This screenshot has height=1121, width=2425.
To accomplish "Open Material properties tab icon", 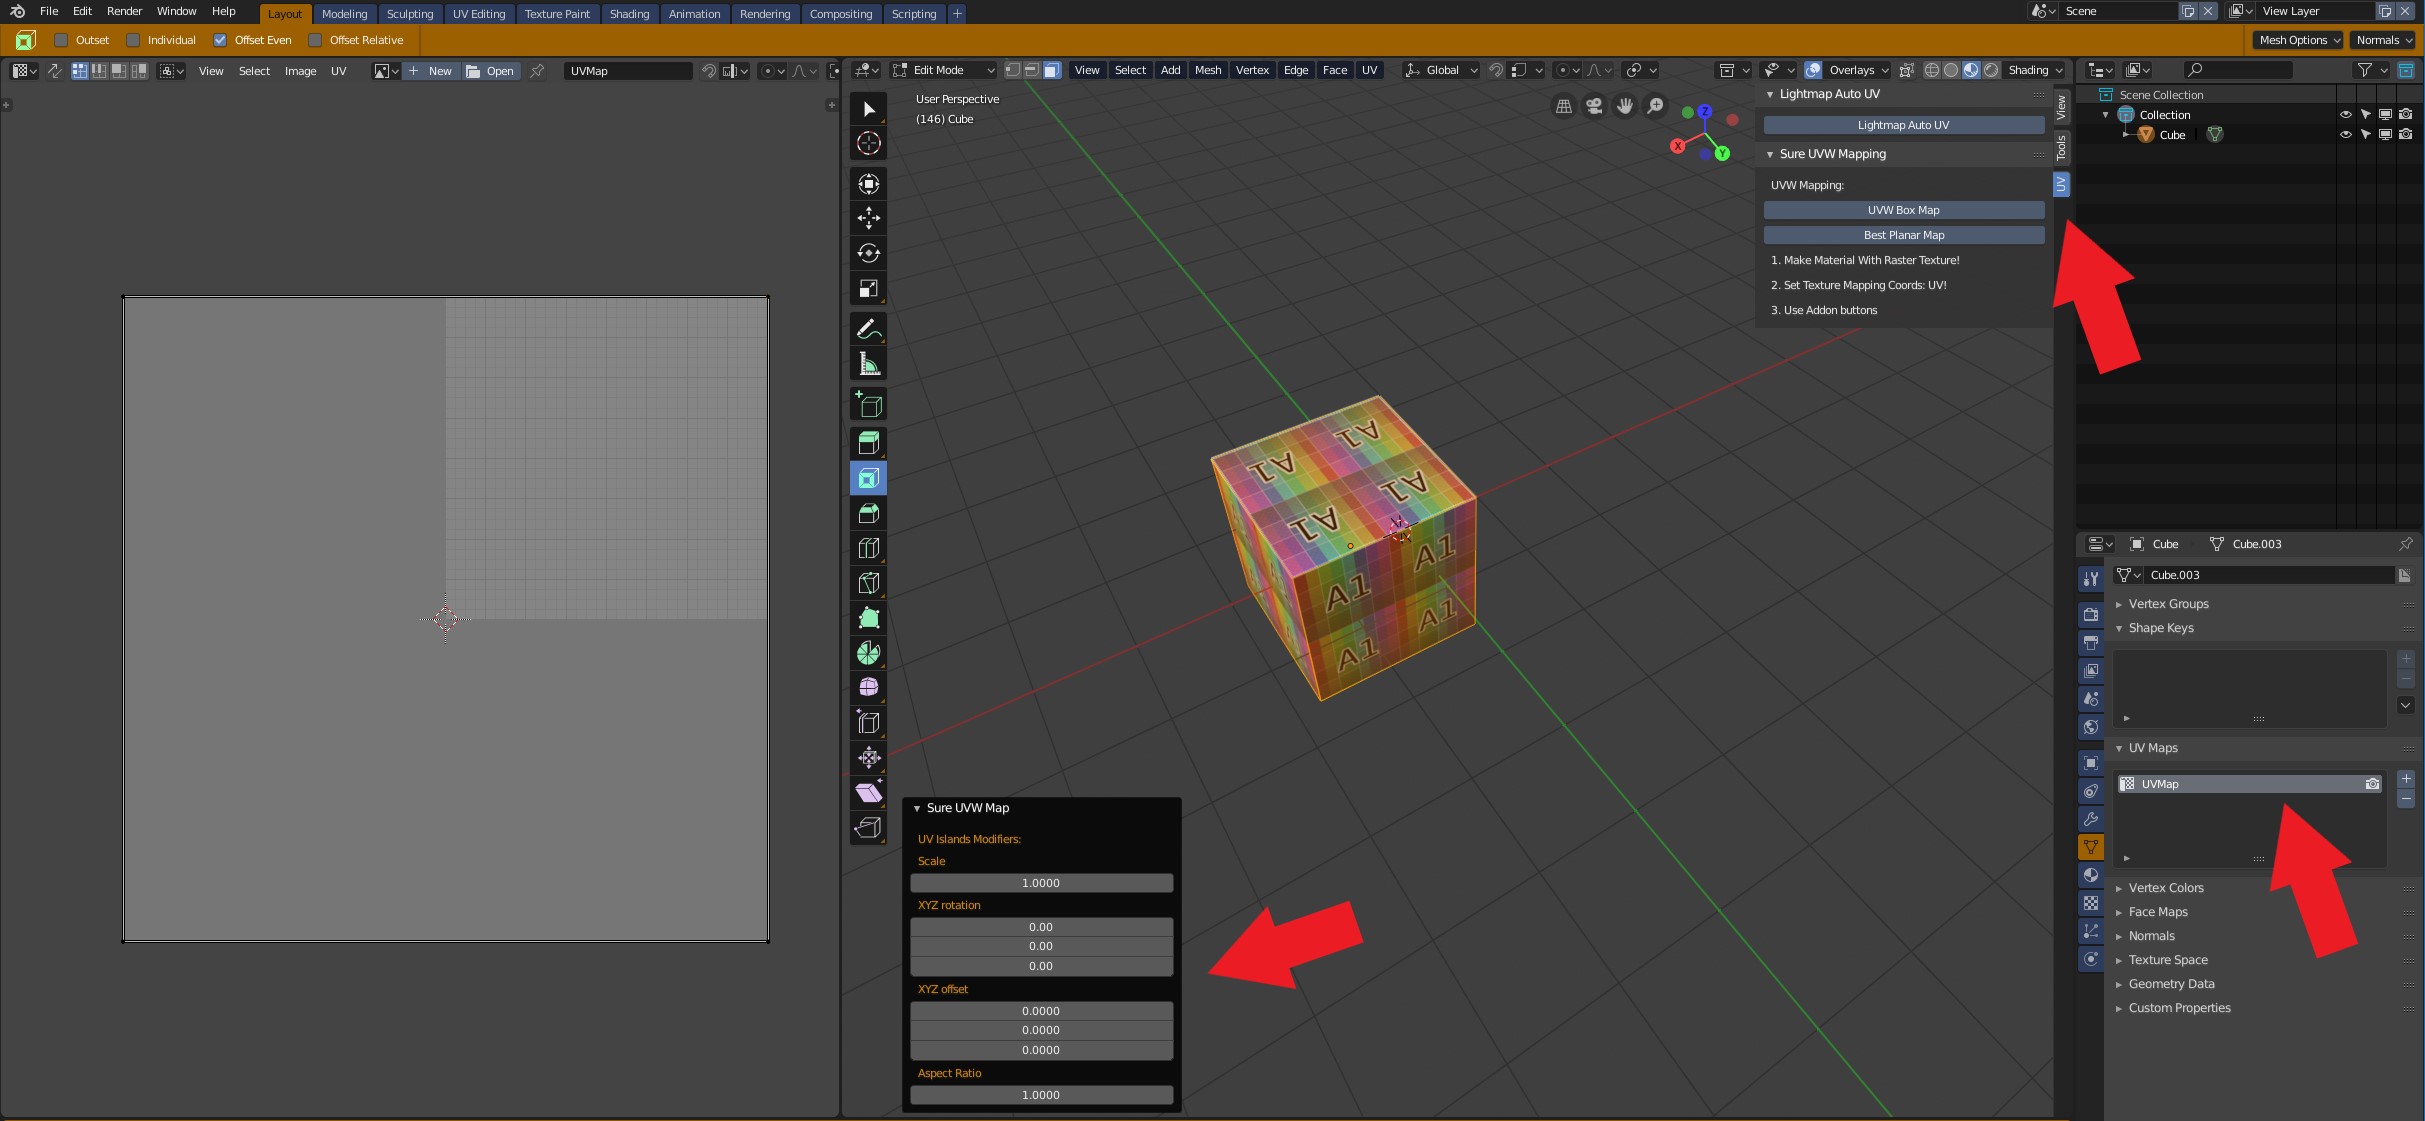I will (x=2090, y=875).
